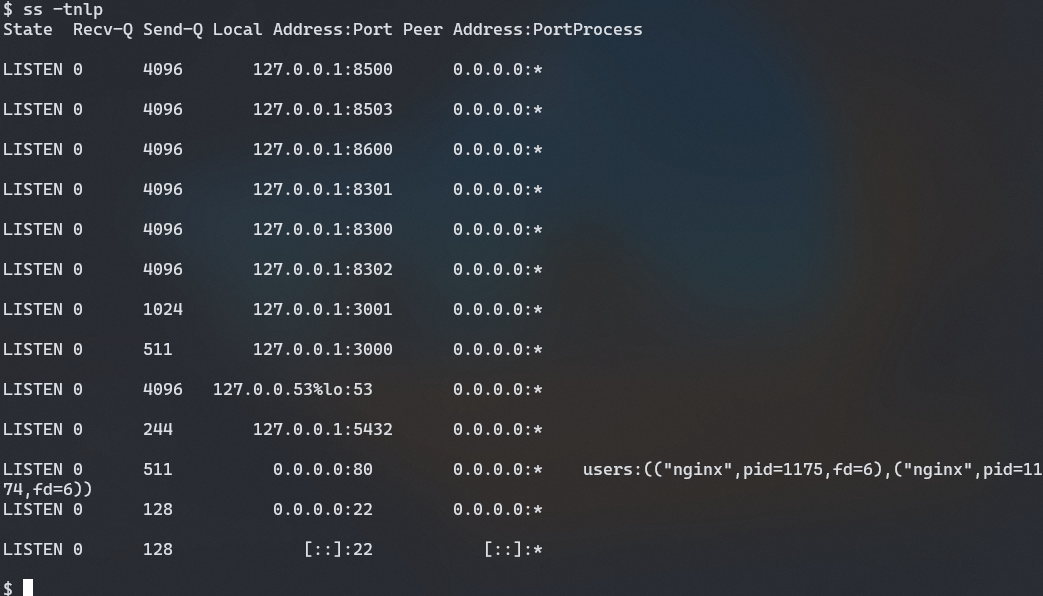Click the 'Send-Q' column header
Screen dimensions: 1043x596
[x=172, y=29]
